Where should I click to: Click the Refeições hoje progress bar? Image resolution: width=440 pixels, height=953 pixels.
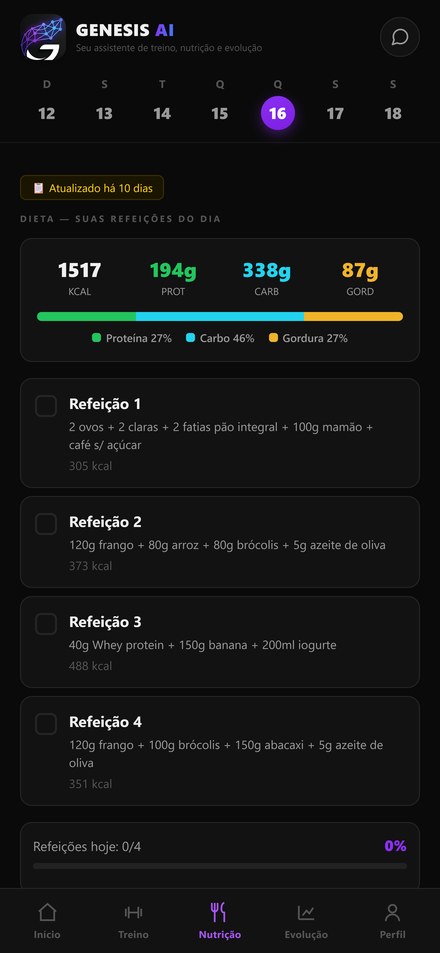(220, 865)
